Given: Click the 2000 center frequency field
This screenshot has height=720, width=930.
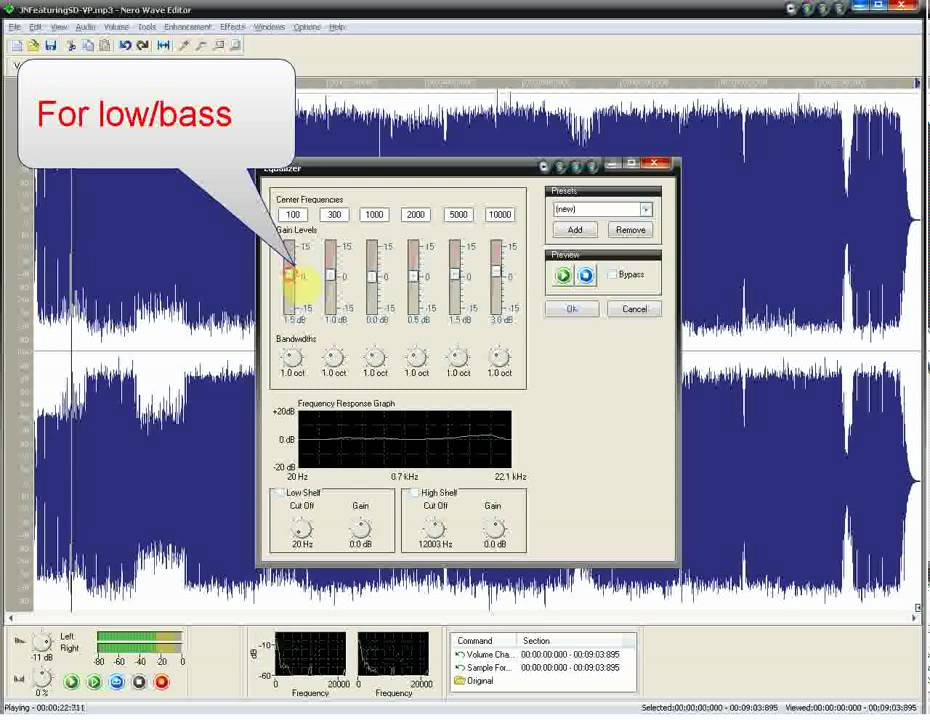Looking at the screenshot, I should point(415,215).
